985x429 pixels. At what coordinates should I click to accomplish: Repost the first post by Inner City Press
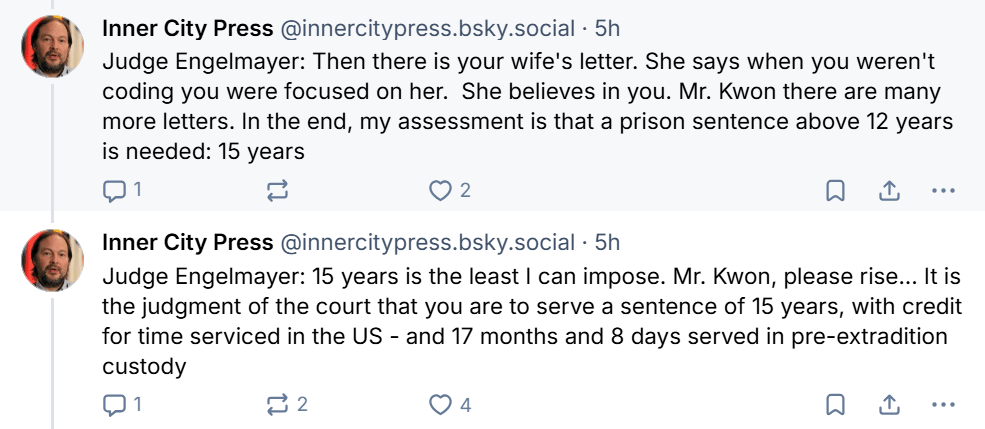click(x=278, y=190)
